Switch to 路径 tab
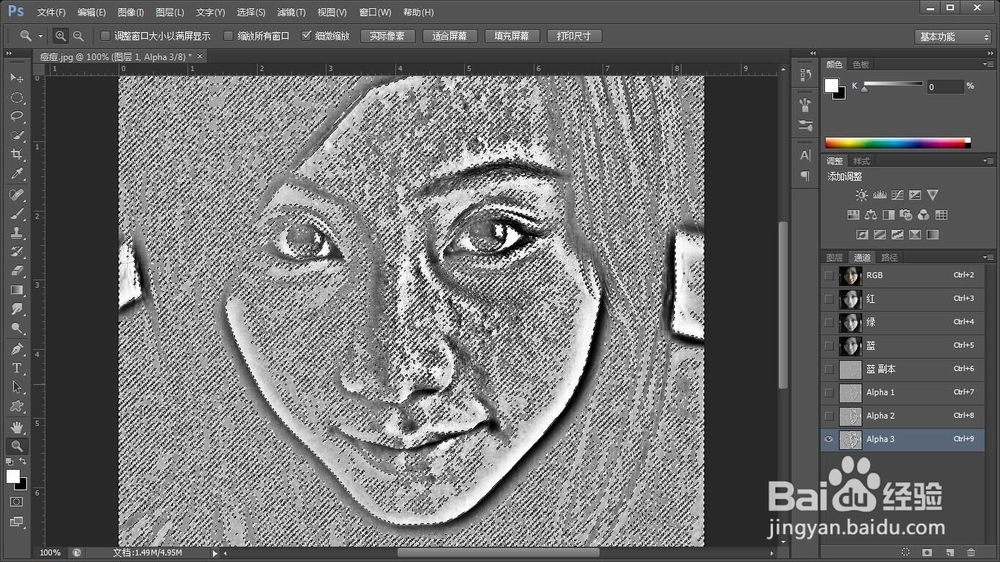Image resolution: width=1000 pixels, height=562 pixels. (889, 258)
